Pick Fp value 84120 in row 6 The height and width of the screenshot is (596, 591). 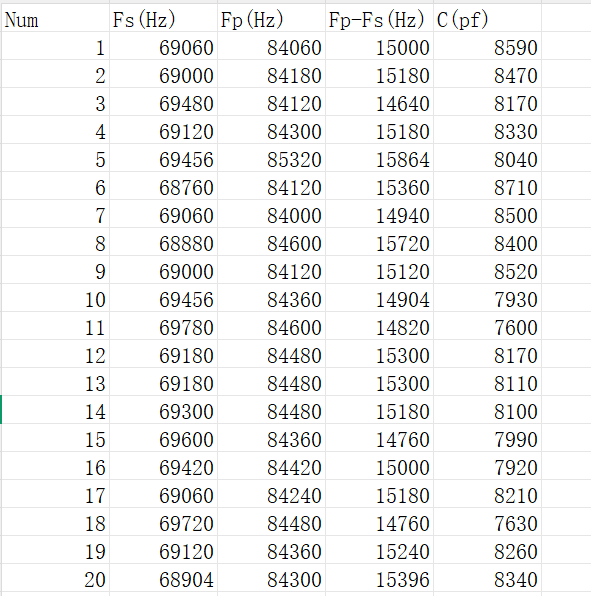coord(271,186)
